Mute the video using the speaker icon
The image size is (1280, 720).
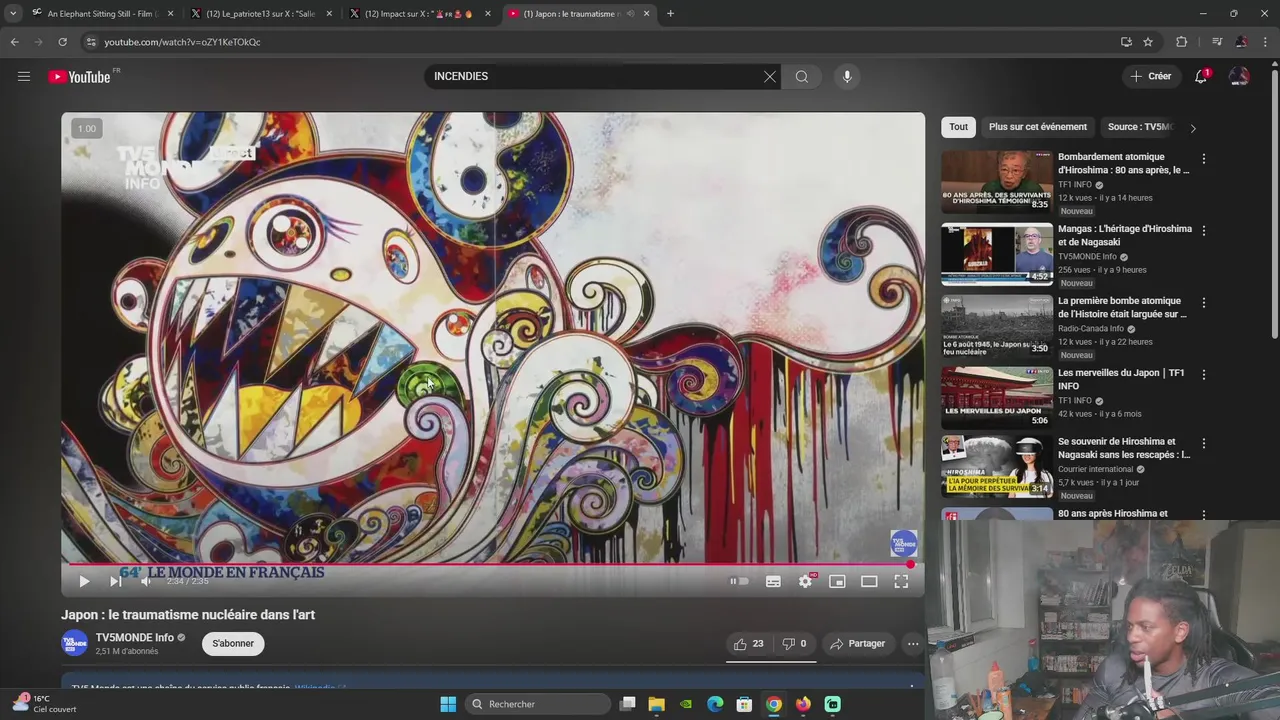[146, 581]
